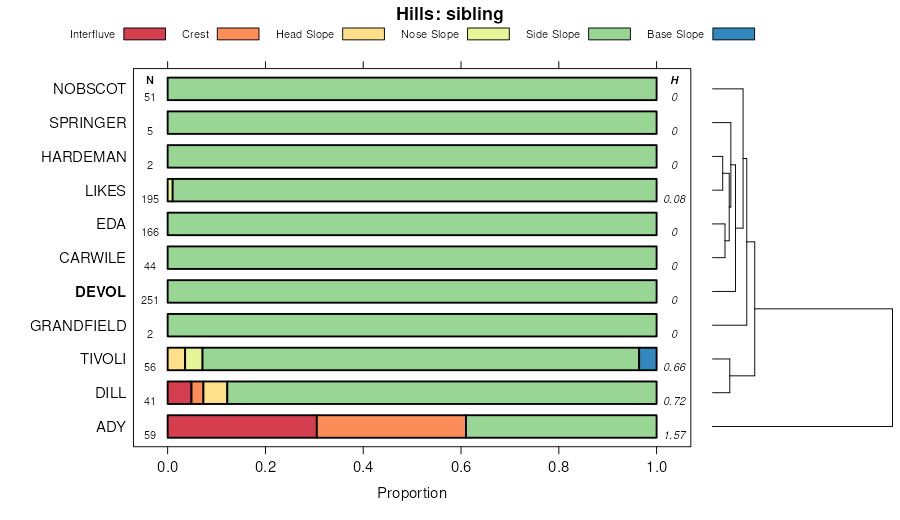900x520 pixels.
Task: Click the Base Slope blue legend swatch
Action: [x=733, y=34]
